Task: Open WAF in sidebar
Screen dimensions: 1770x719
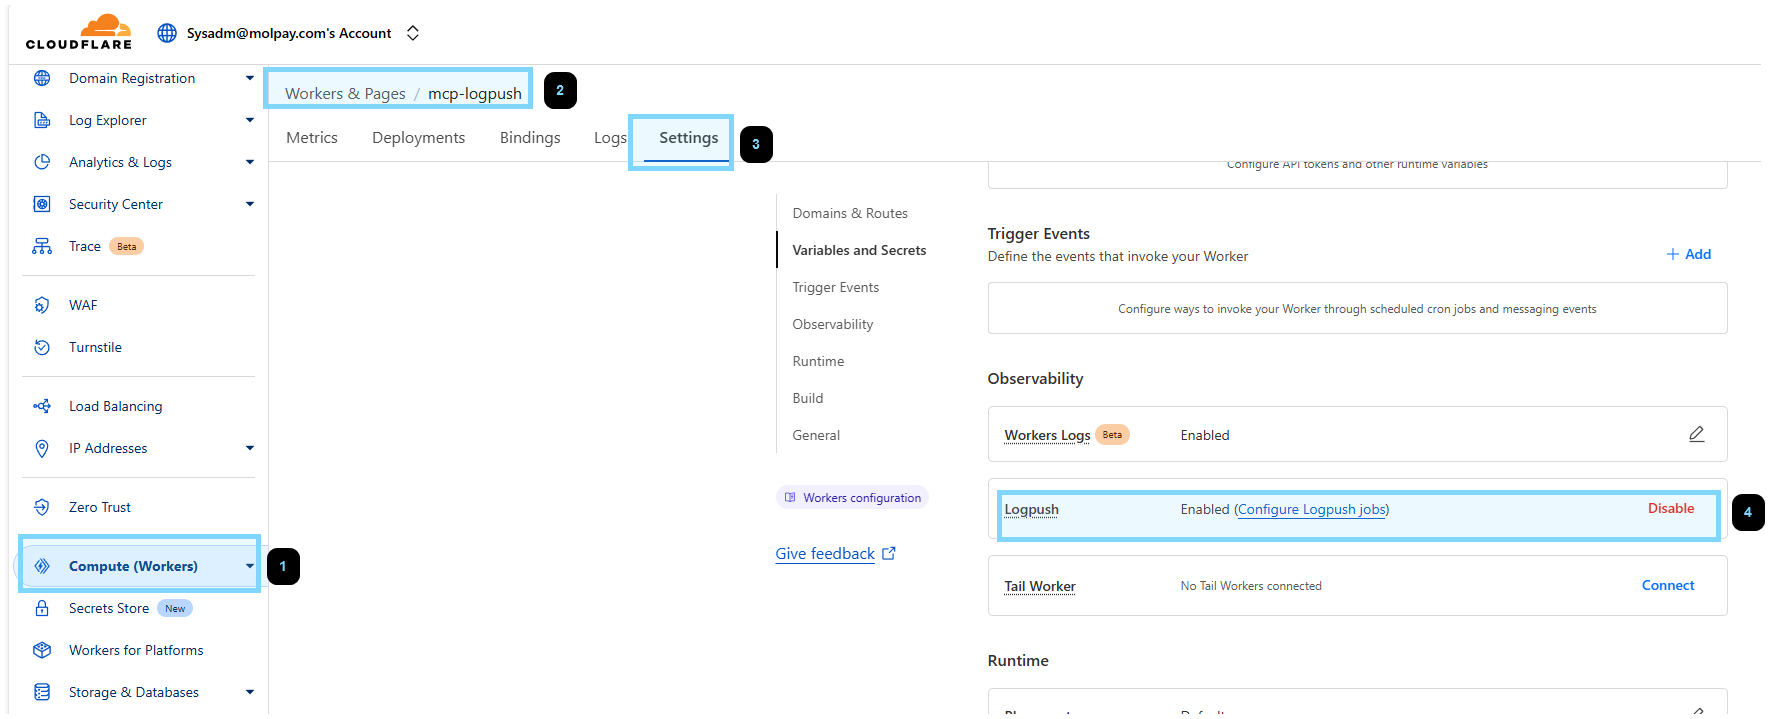Action: pyautogui.click(x=83, y=305)
